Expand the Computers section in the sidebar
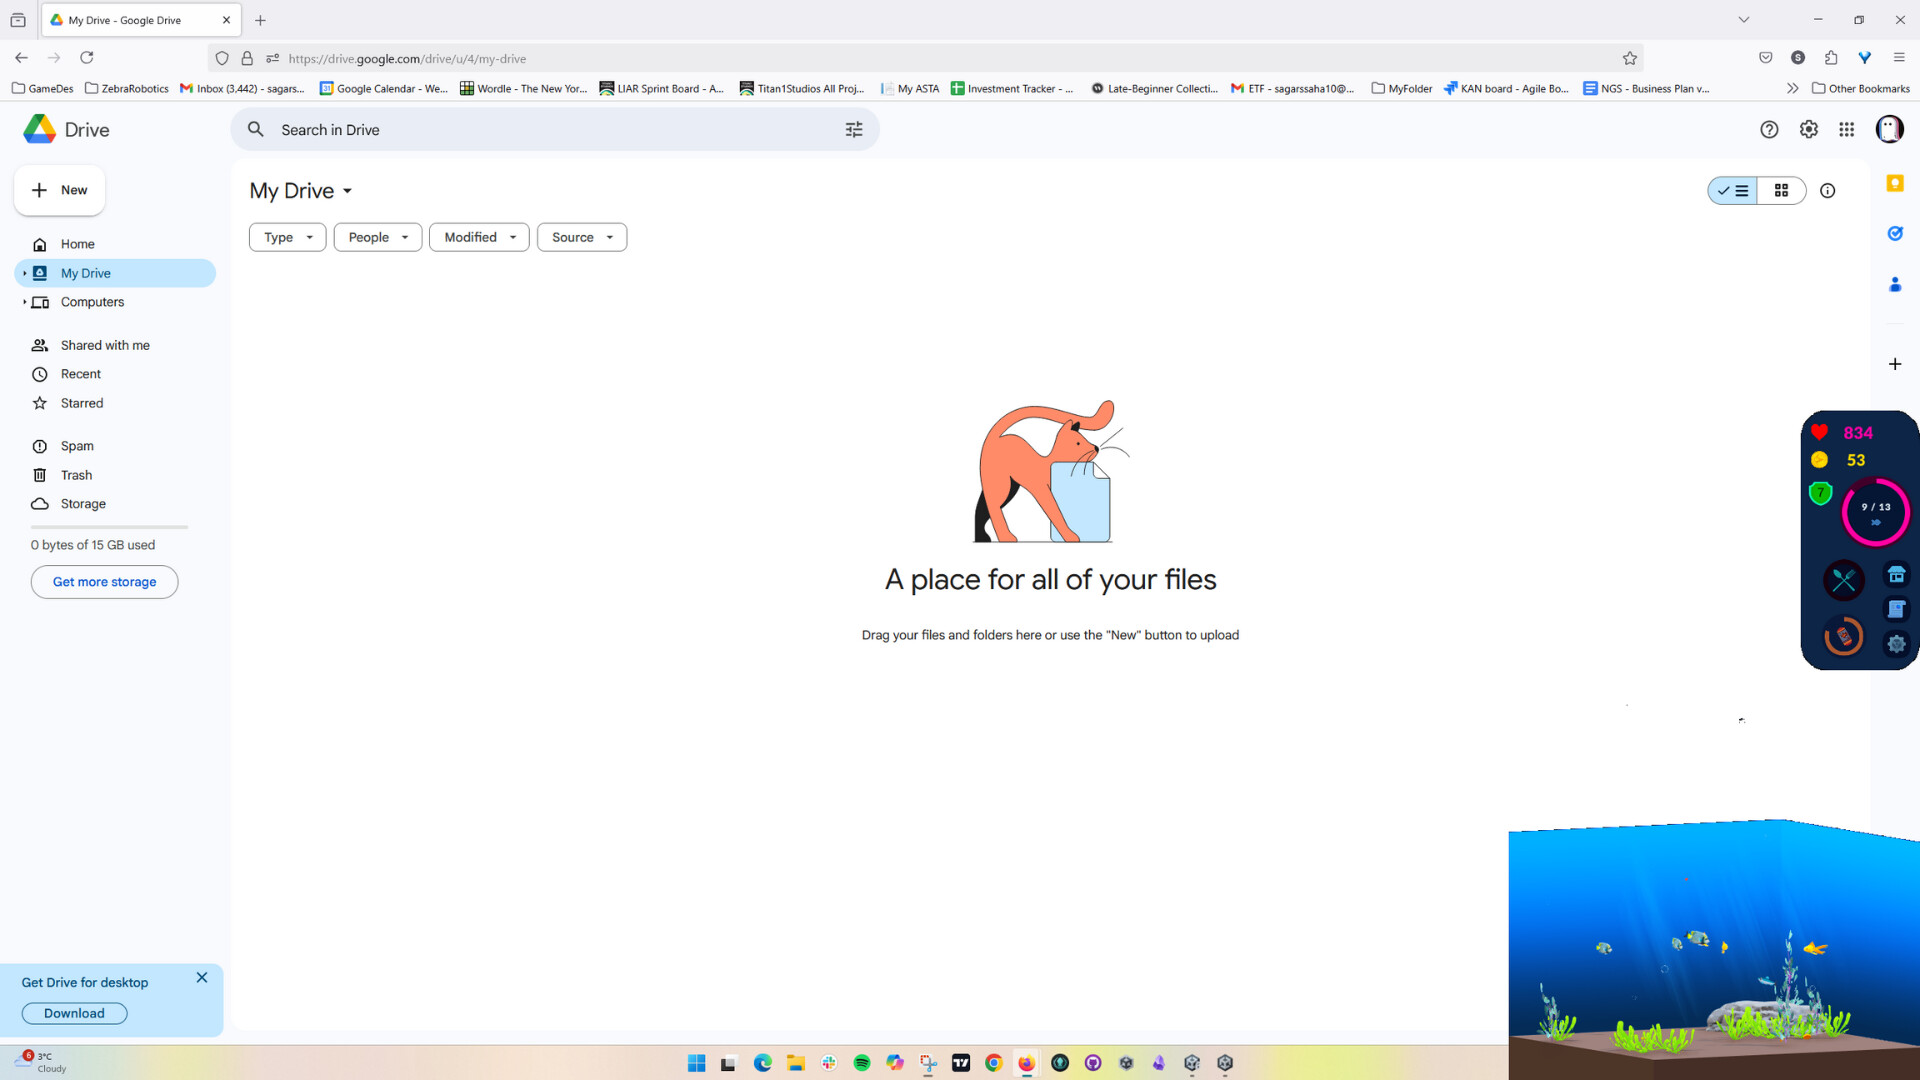Screen dimensions: 1920x1080 click(x=24, y=302)
